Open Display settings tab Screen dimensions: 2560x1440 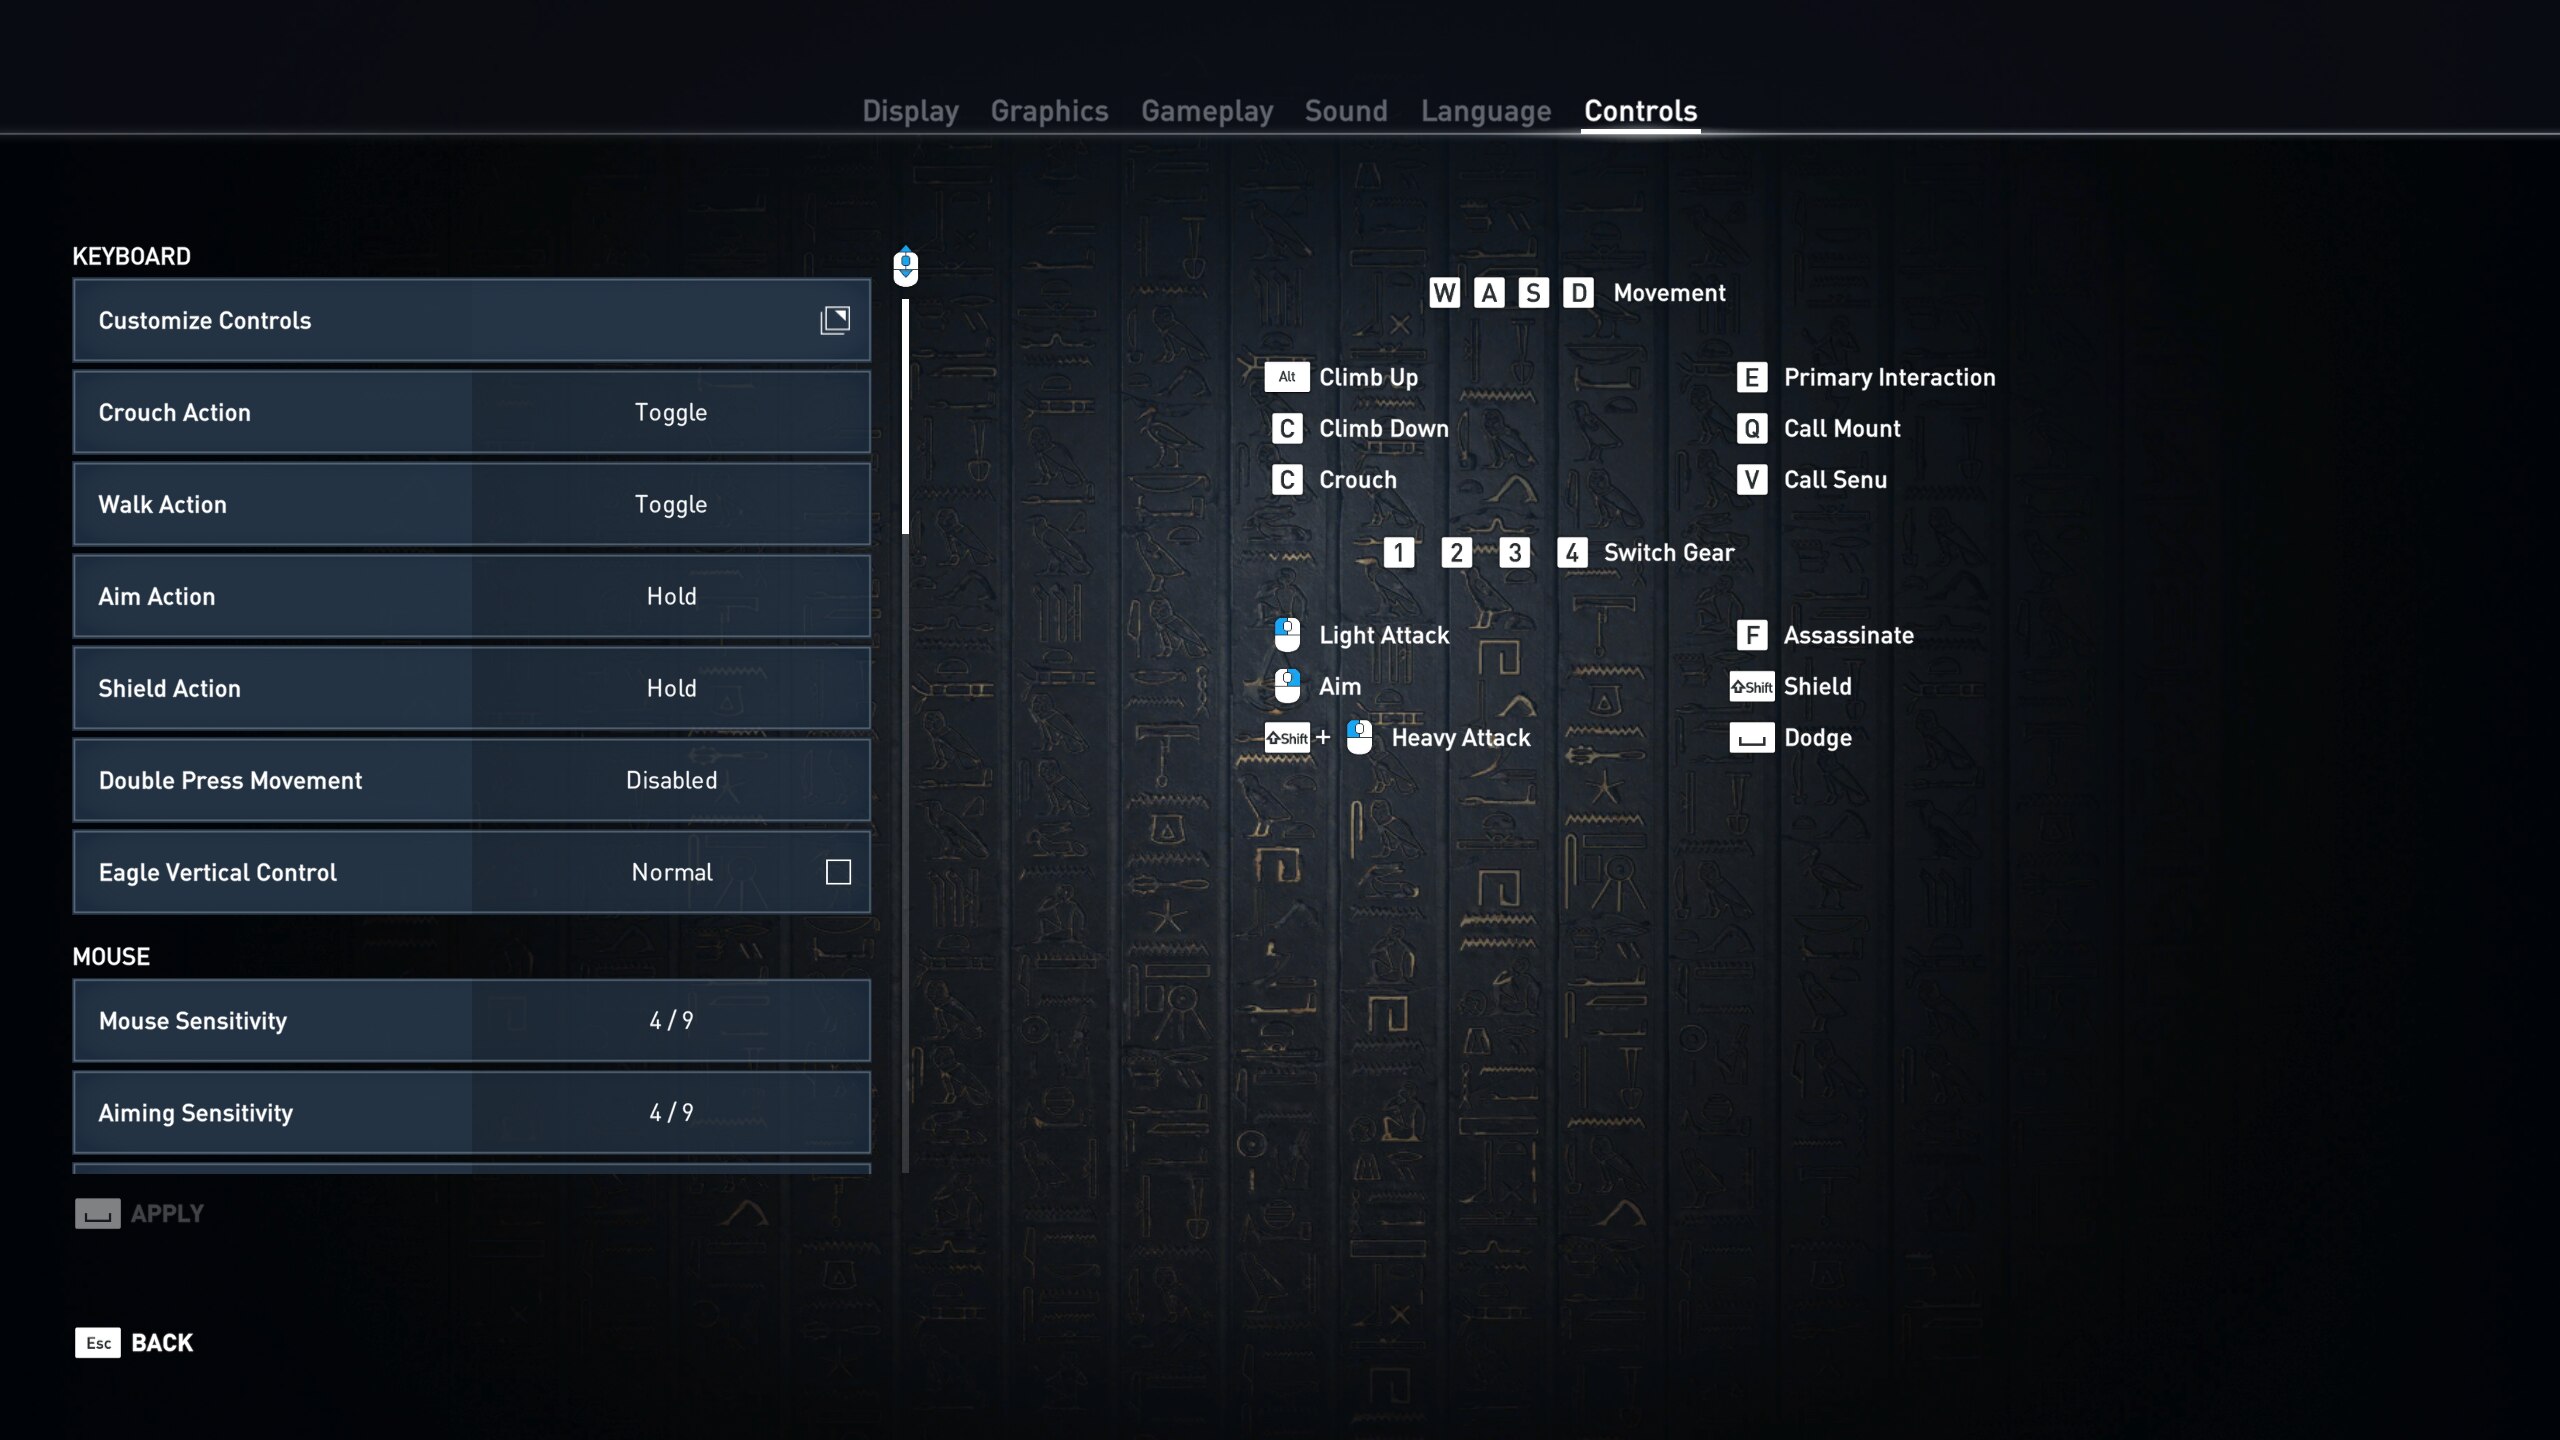(909, 109)
